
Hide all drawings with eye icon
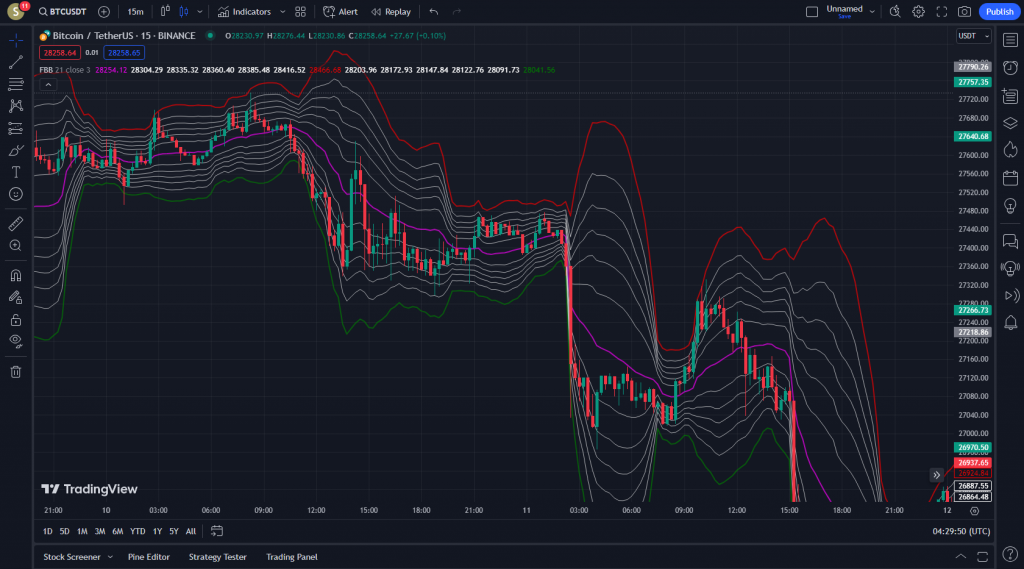pyautogui.click(x=15, y=341)
